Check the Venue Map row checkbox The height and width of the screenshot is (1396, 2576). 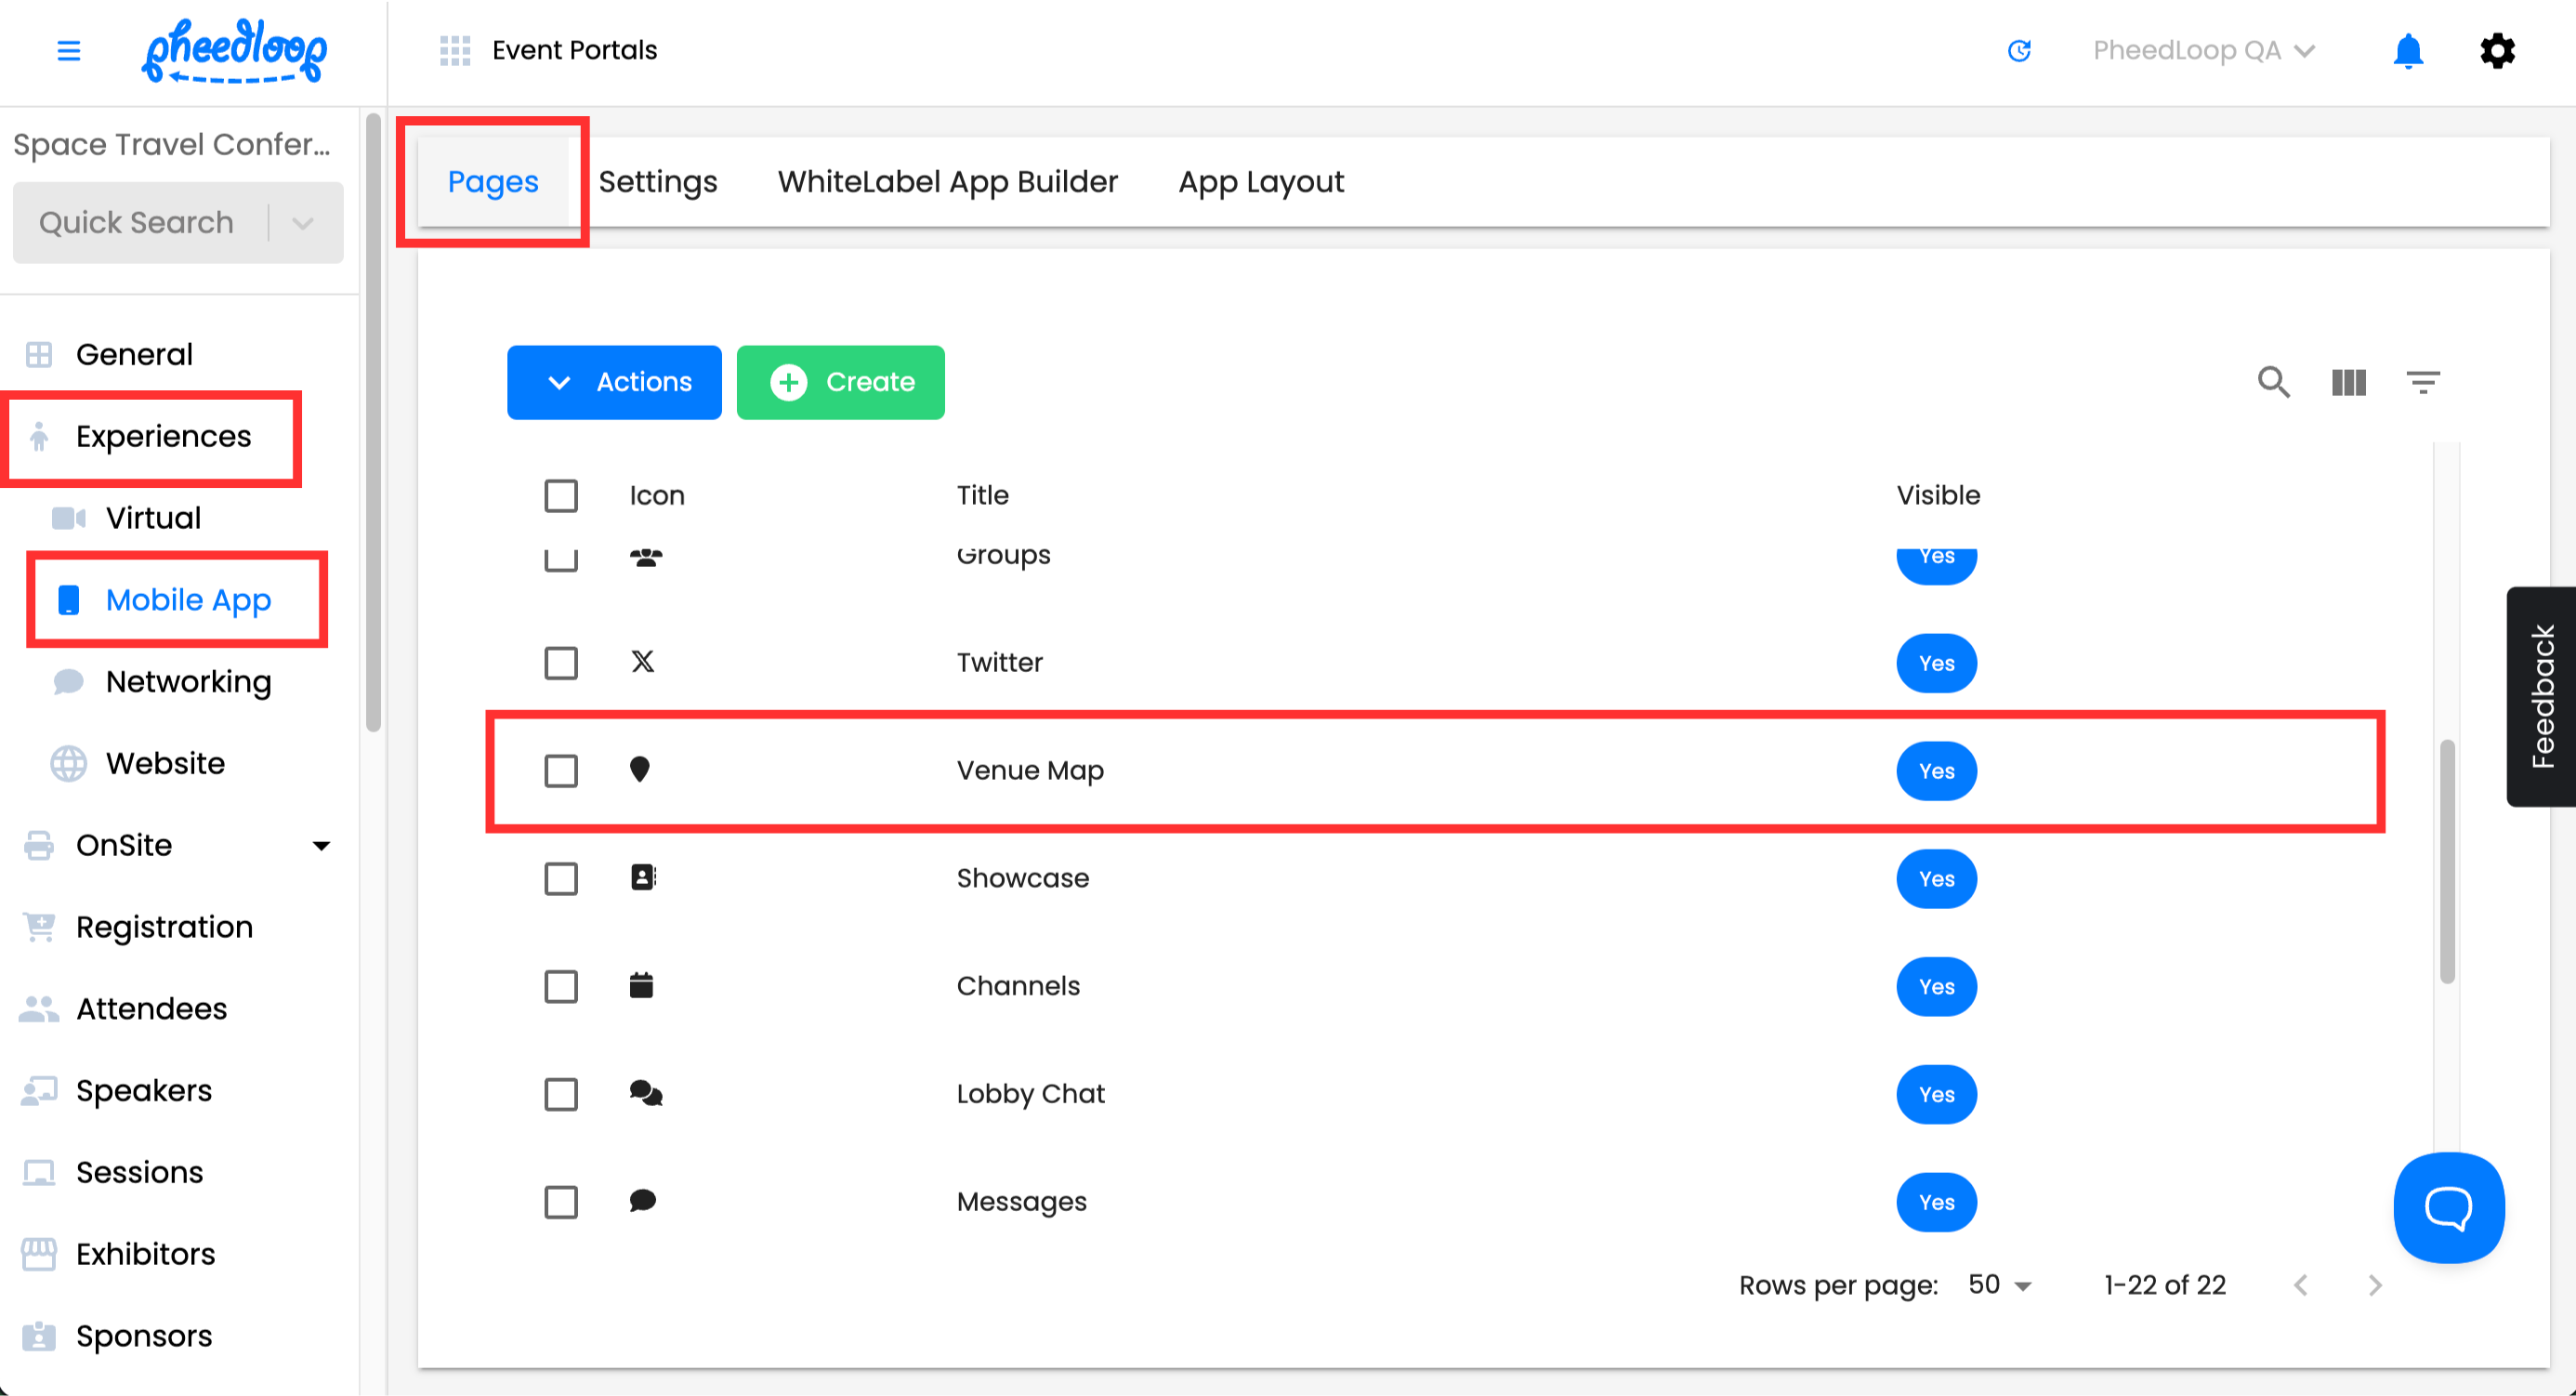click(x=561, y=771)
